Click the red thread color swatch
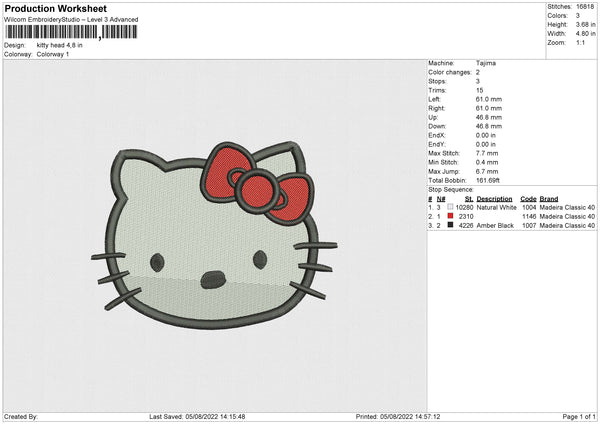The image size is (600, 424). click(450, 216)
